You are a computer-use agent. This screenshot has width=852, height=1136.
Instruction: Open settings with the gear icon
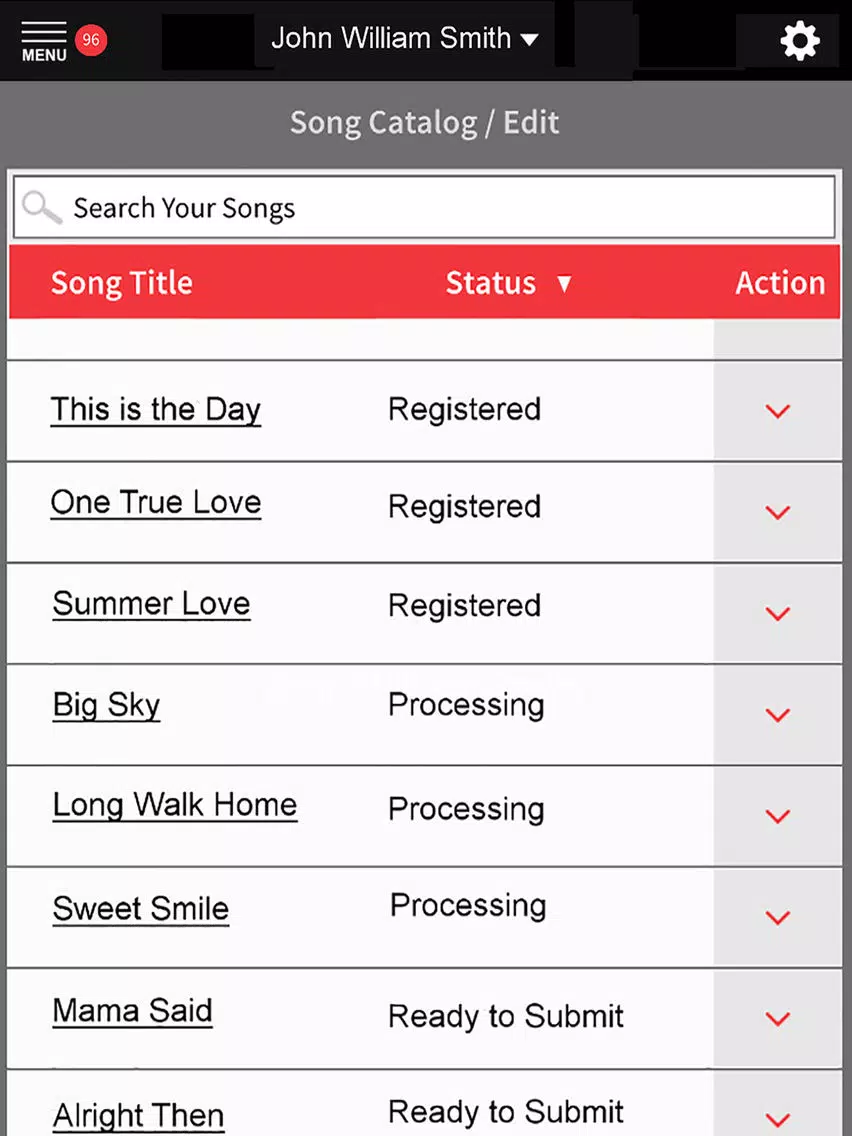(x=800, y=41)
